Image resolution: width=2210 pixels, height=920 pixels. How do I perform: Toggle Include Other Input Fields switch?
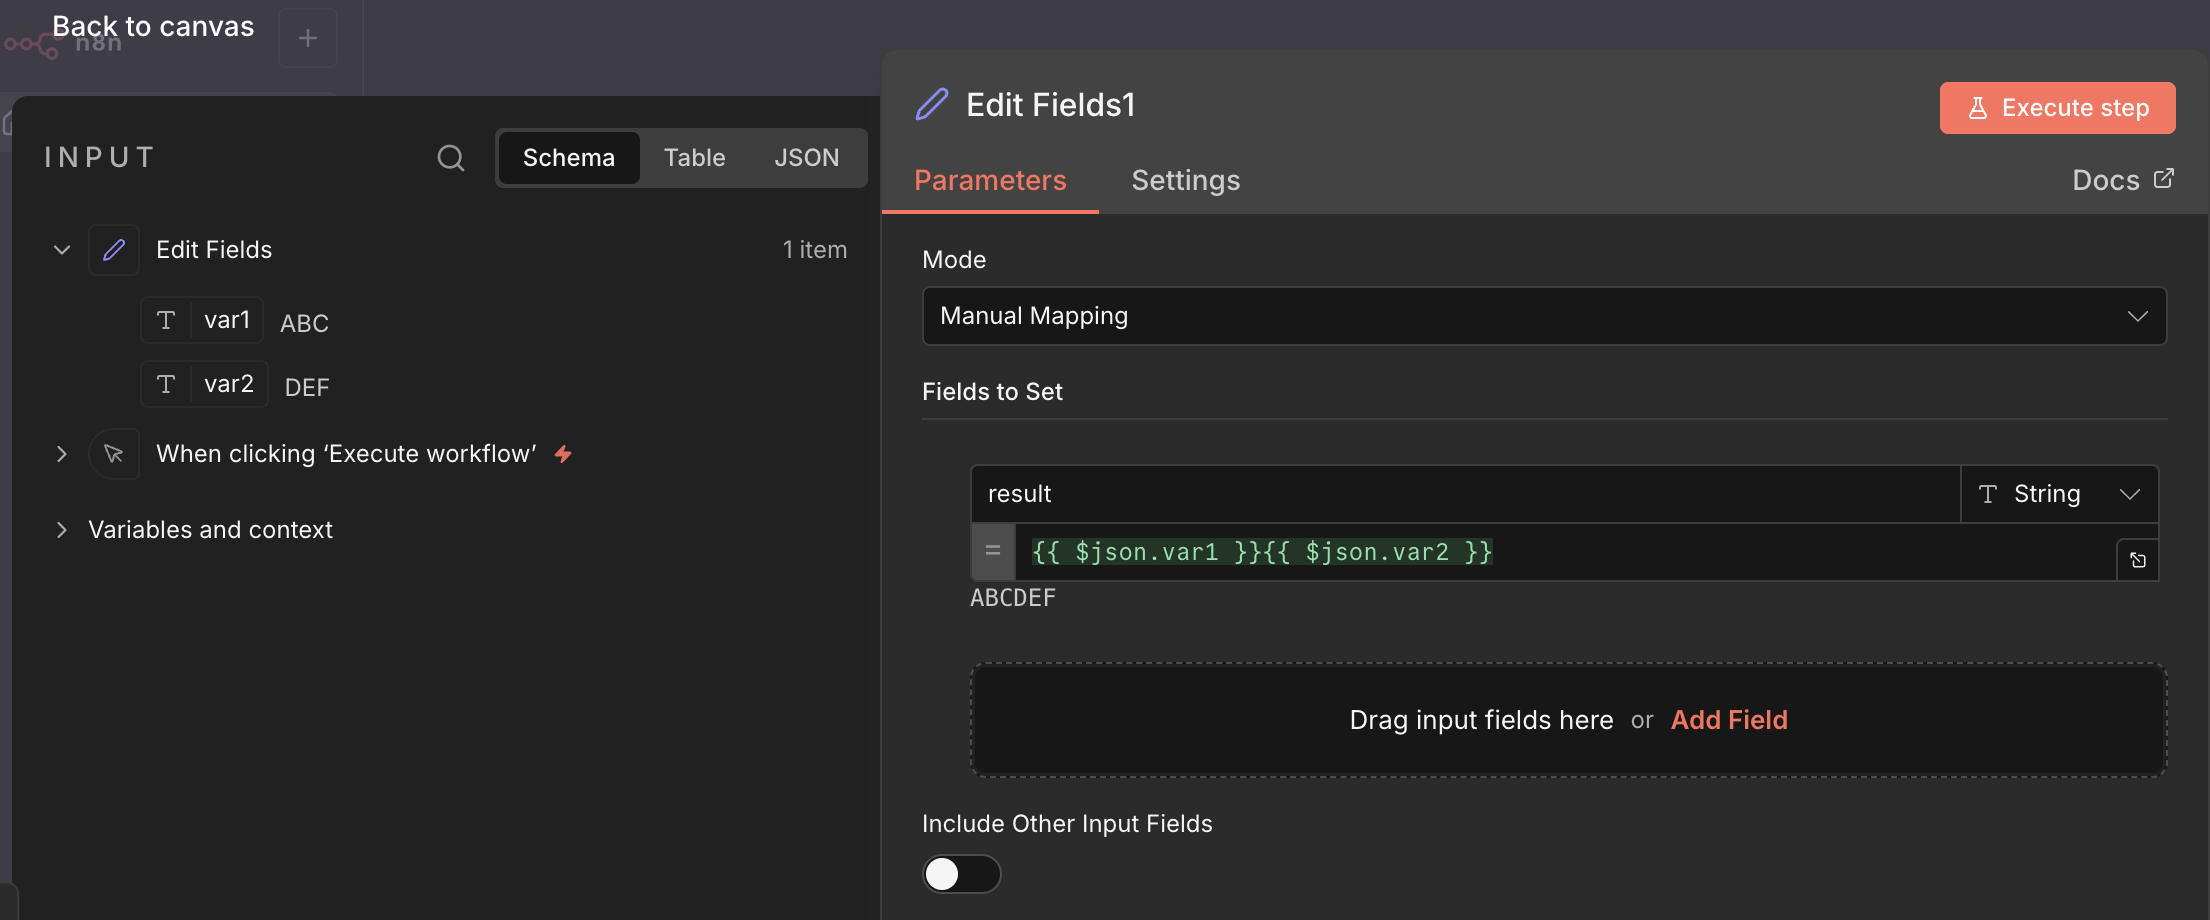pyautogui.click(x=961, y=874)
